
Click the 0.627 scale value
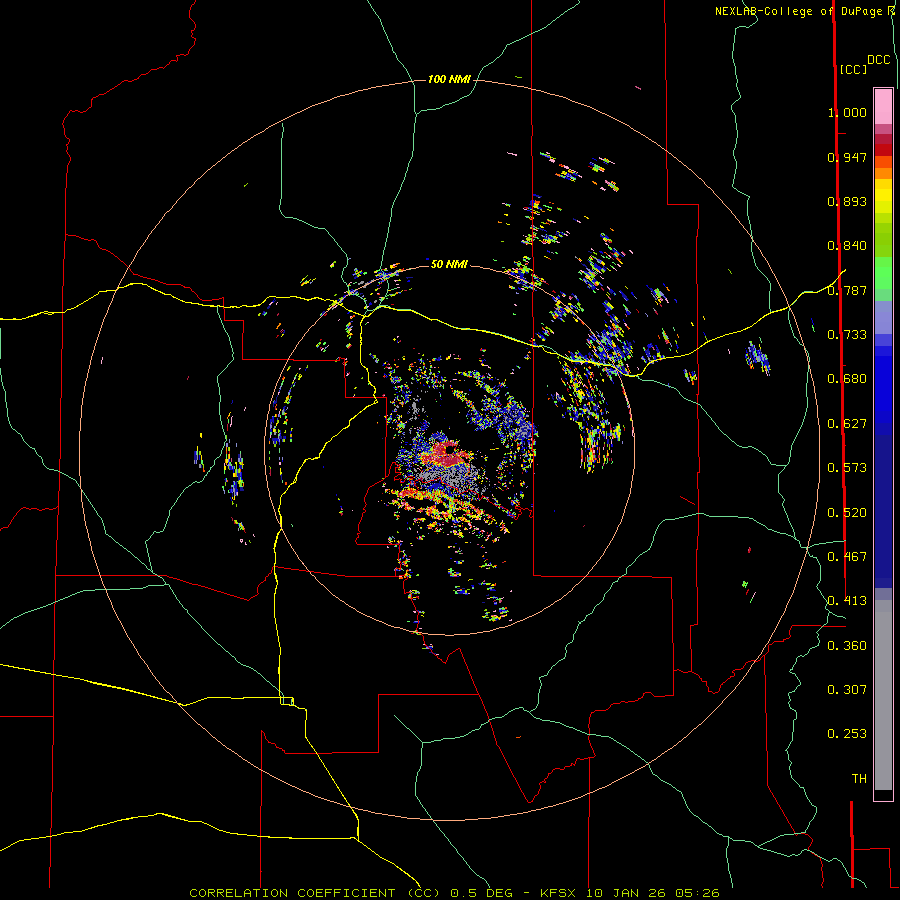(847, 424)
